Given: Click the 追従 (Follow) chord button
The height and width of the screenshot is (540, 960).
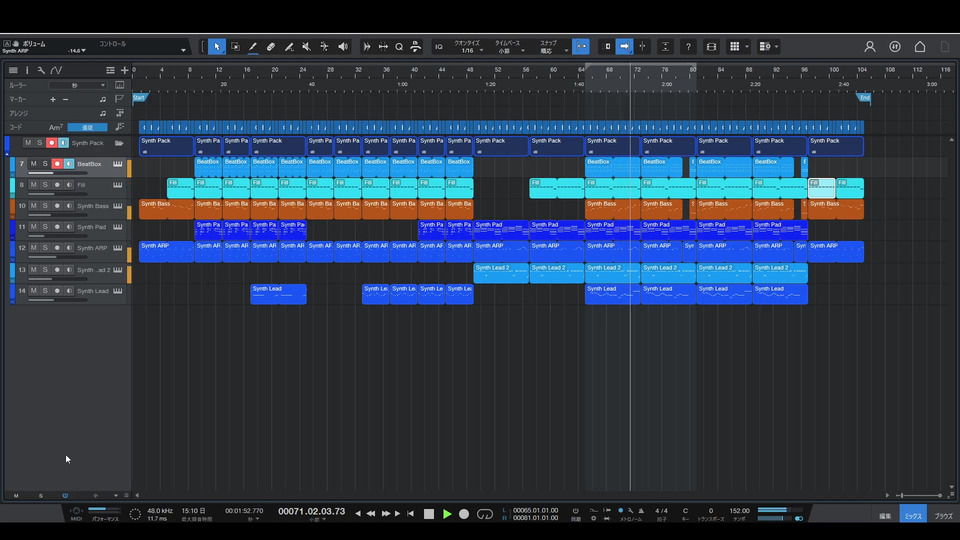Looking at the screenshot, I should pos(87,128).
